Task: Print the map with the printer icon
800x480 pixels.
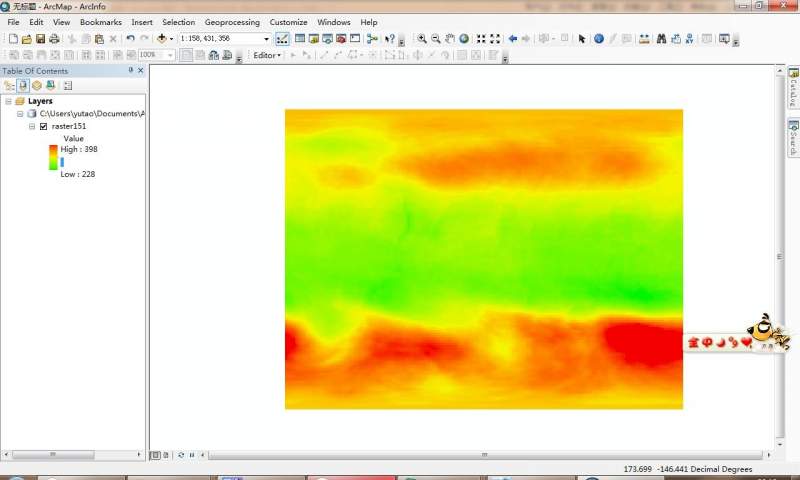Action: 54,39
